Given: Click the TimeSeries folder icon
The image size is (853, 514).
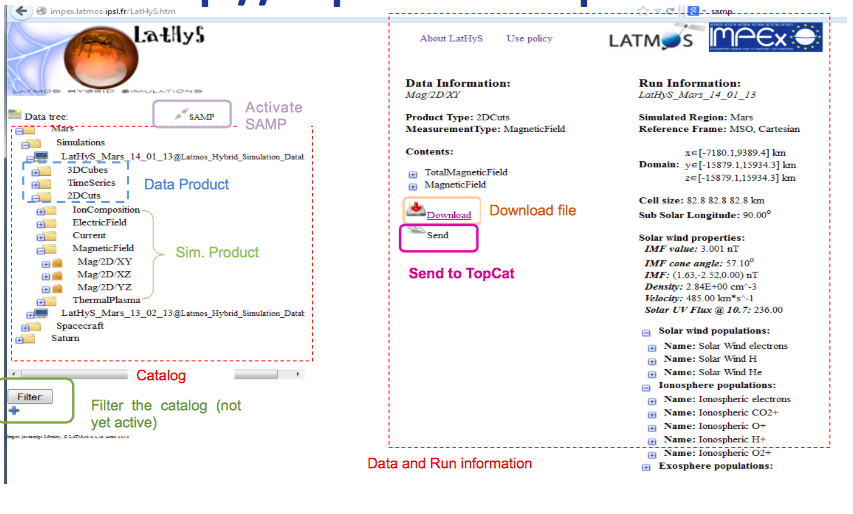Looking at the screenshot, I should (45, 184).
